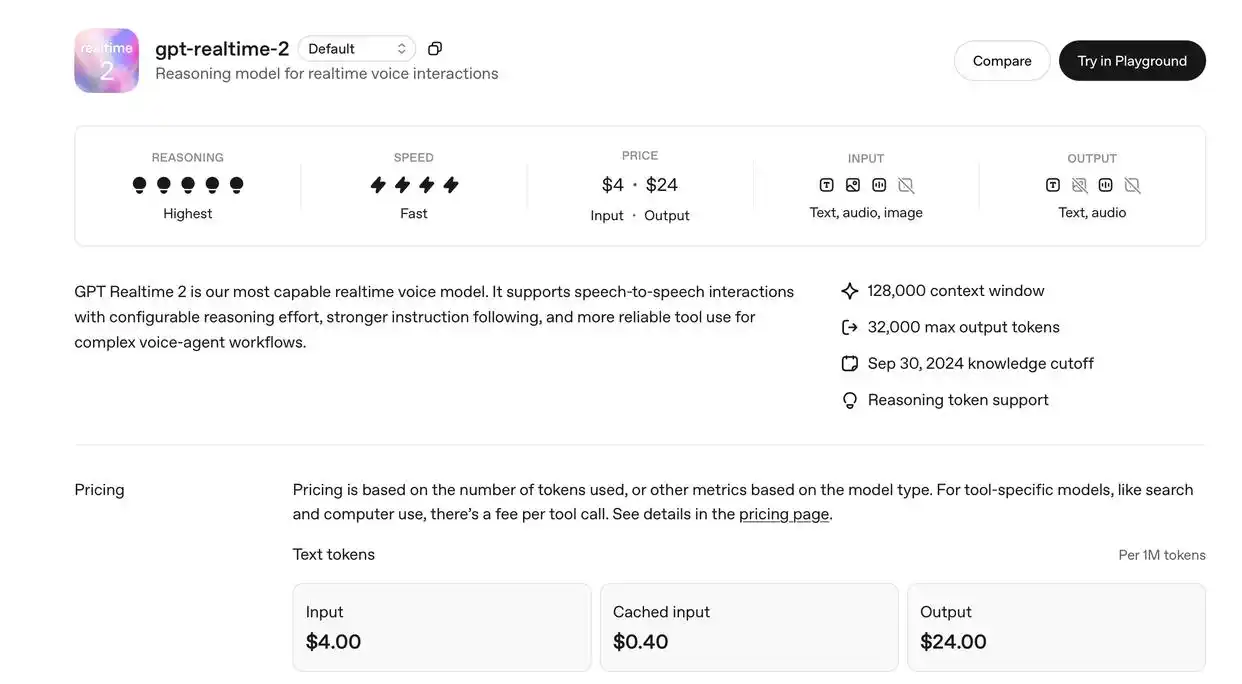Select the Output $24.00 pricing card
Image resolution: width=1242 pixels, height=684 pixels.
coord(1056,627)
